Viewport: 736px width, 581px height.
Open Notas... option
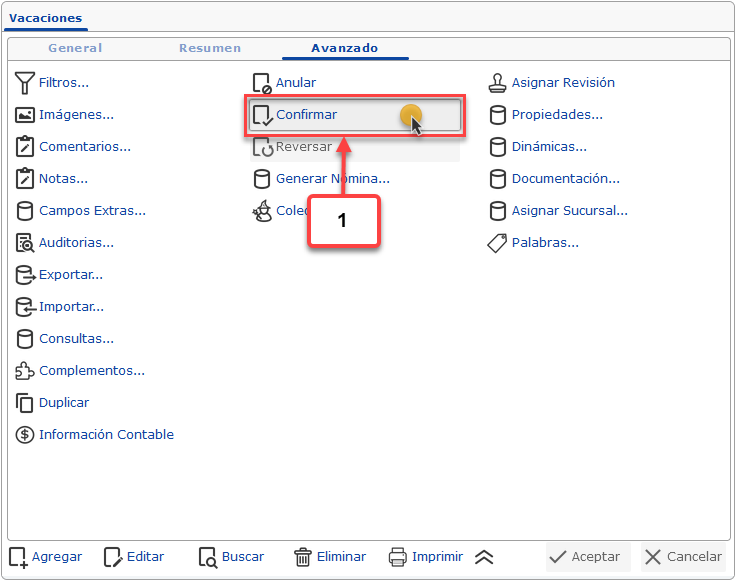coord(63,178)
